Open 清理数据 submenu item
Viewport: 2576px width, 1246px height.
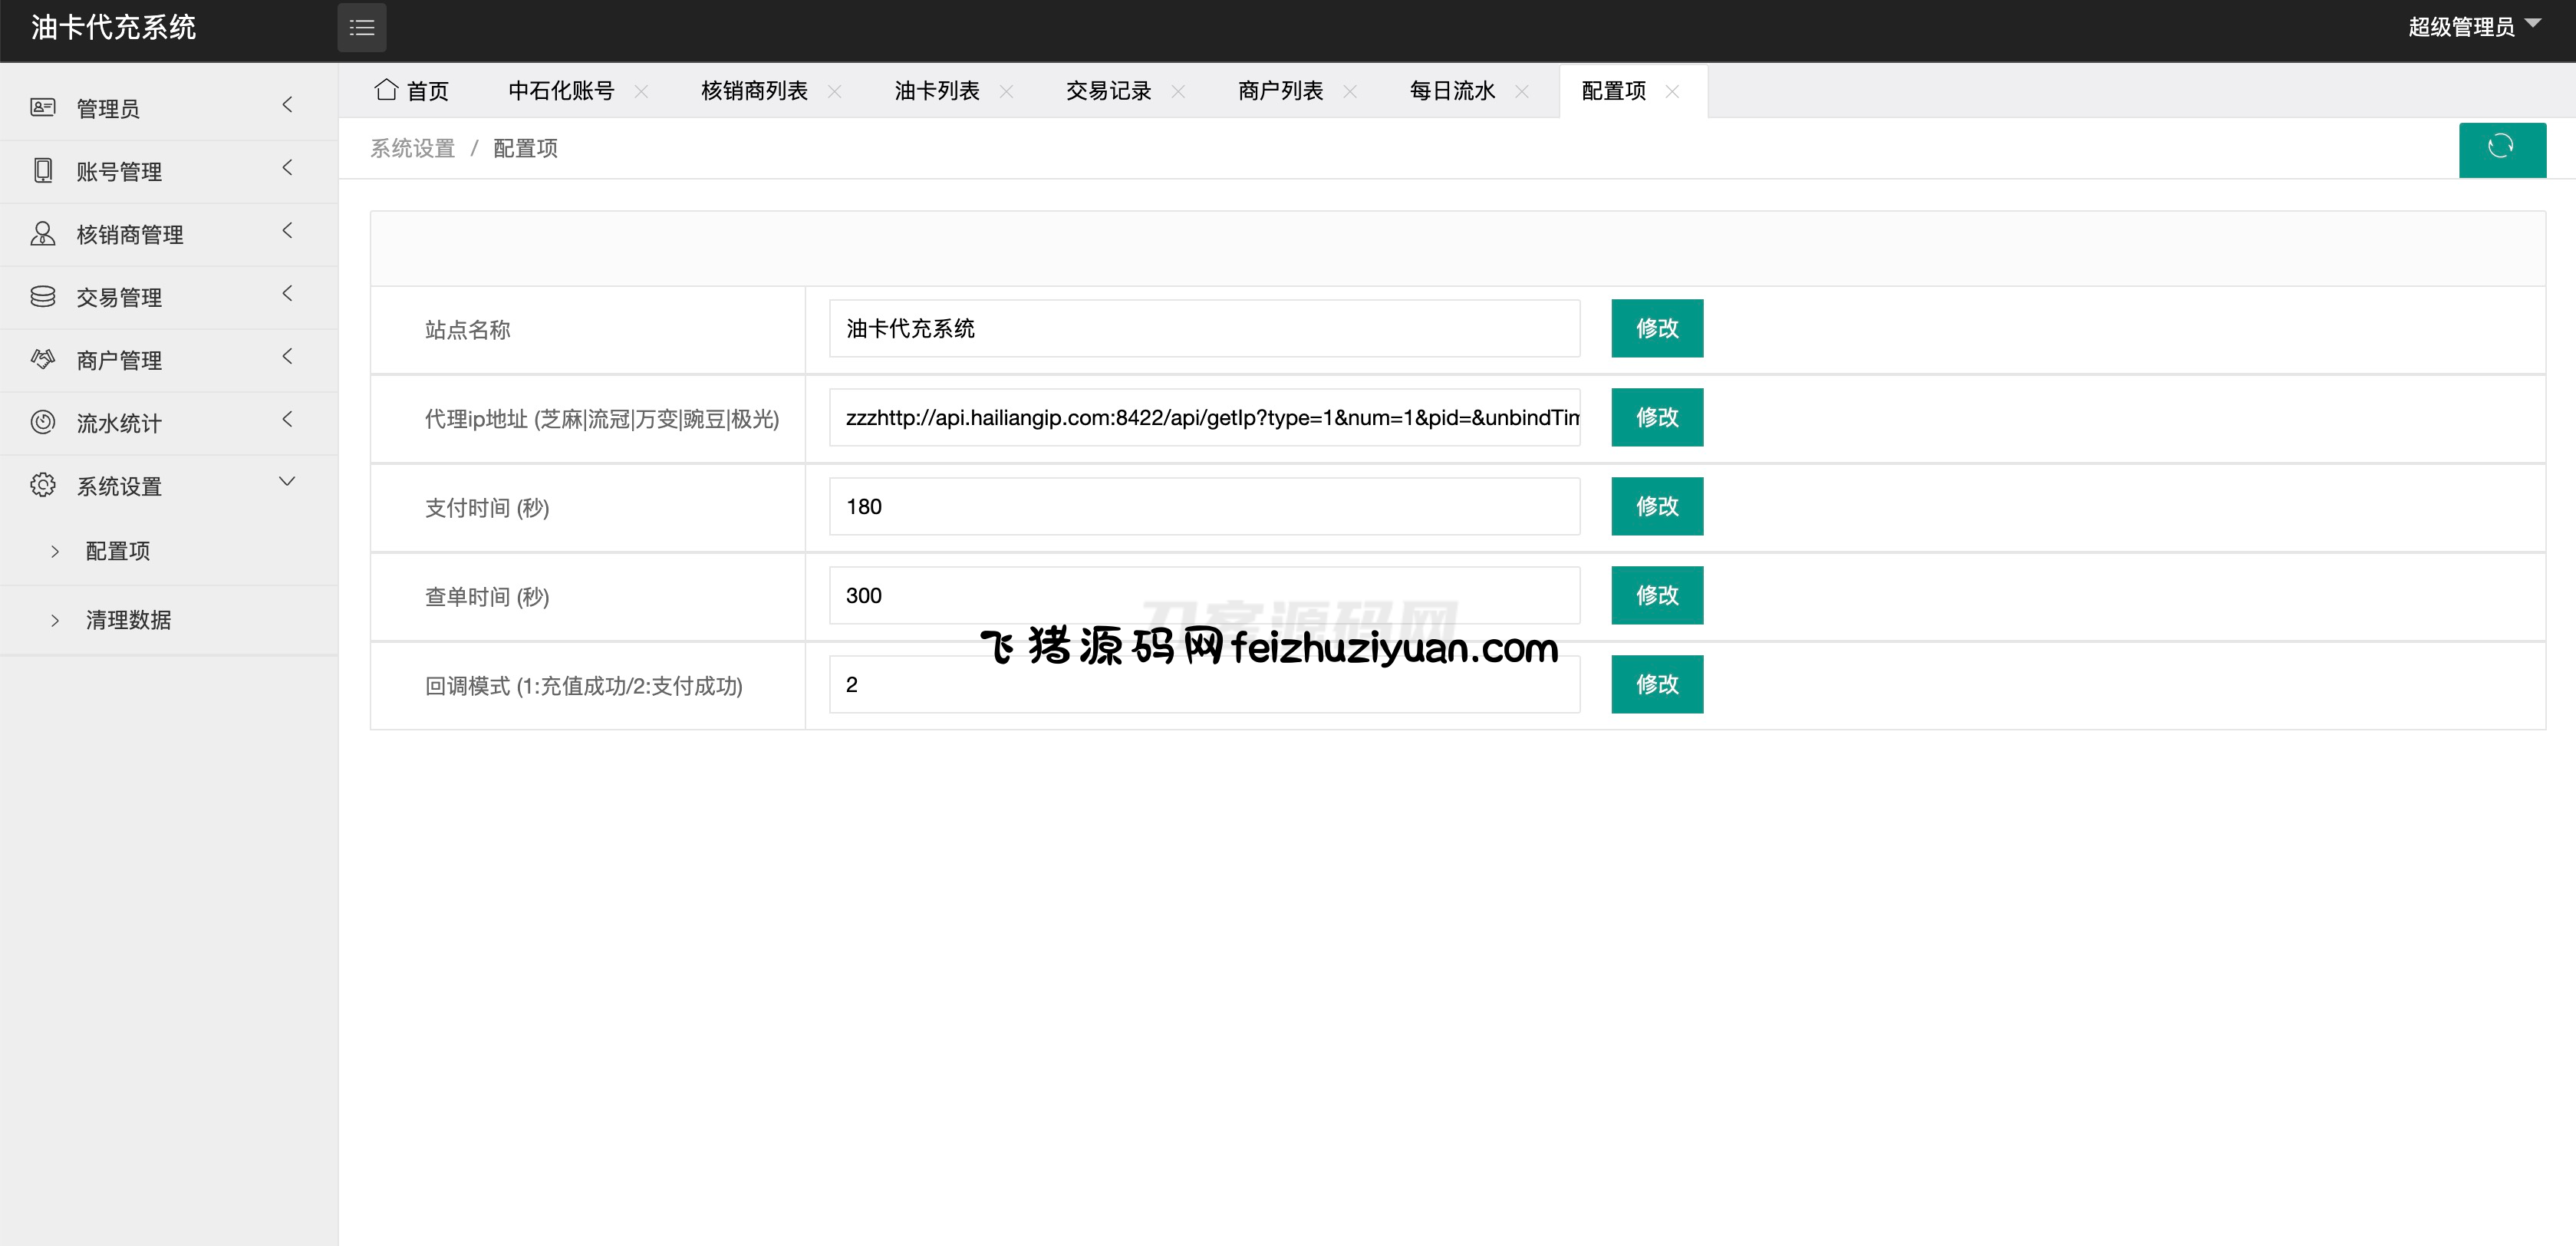(128, 620)
